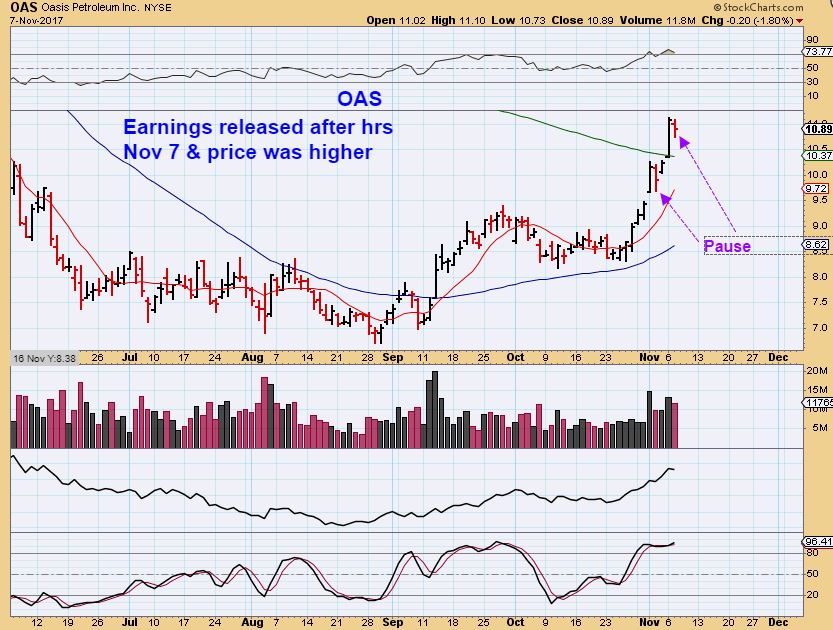Click the 10.89 last price tag on the axis
The height and width of the screenshot is (630, 833).
click(x=818, y=129)
